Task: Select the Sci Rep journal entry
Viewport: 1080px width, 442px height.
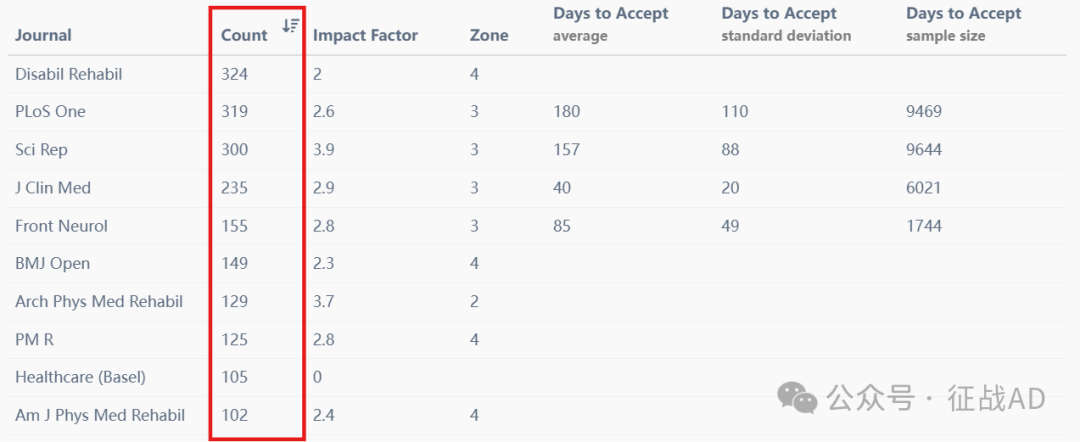Action: [x=41, y=149]
